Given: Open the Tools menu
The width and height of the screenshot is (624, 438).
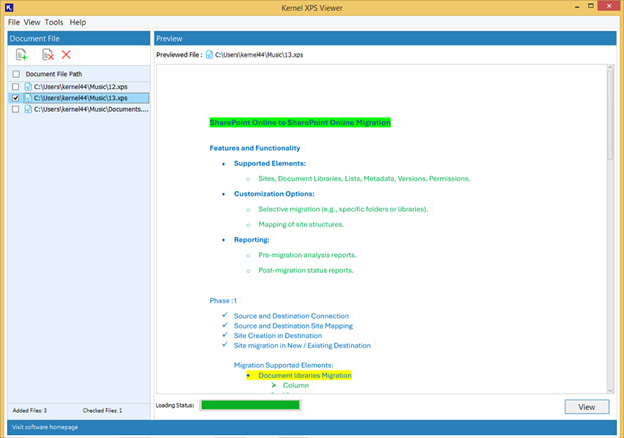Looking at the screenshot, I should point(54,22).
